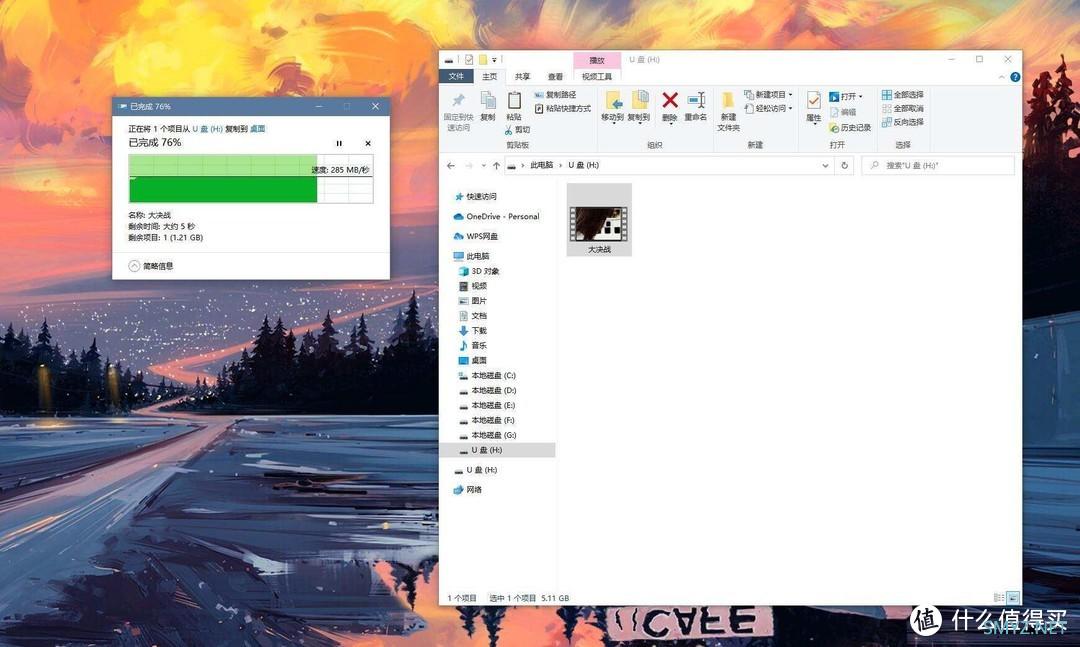Click Rename (重命名) icon
The height and width of the screenshot is (647, 1080).
pos(696,100)
